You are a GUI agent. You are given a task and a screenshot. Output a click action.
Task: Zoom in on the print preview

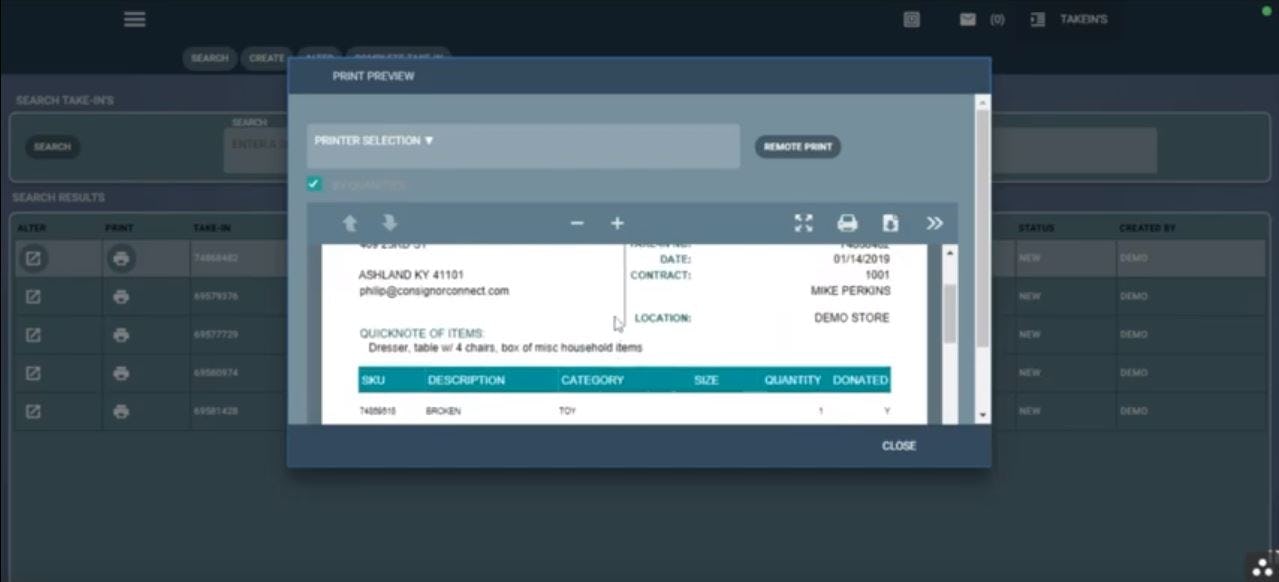tap(617, 223)
